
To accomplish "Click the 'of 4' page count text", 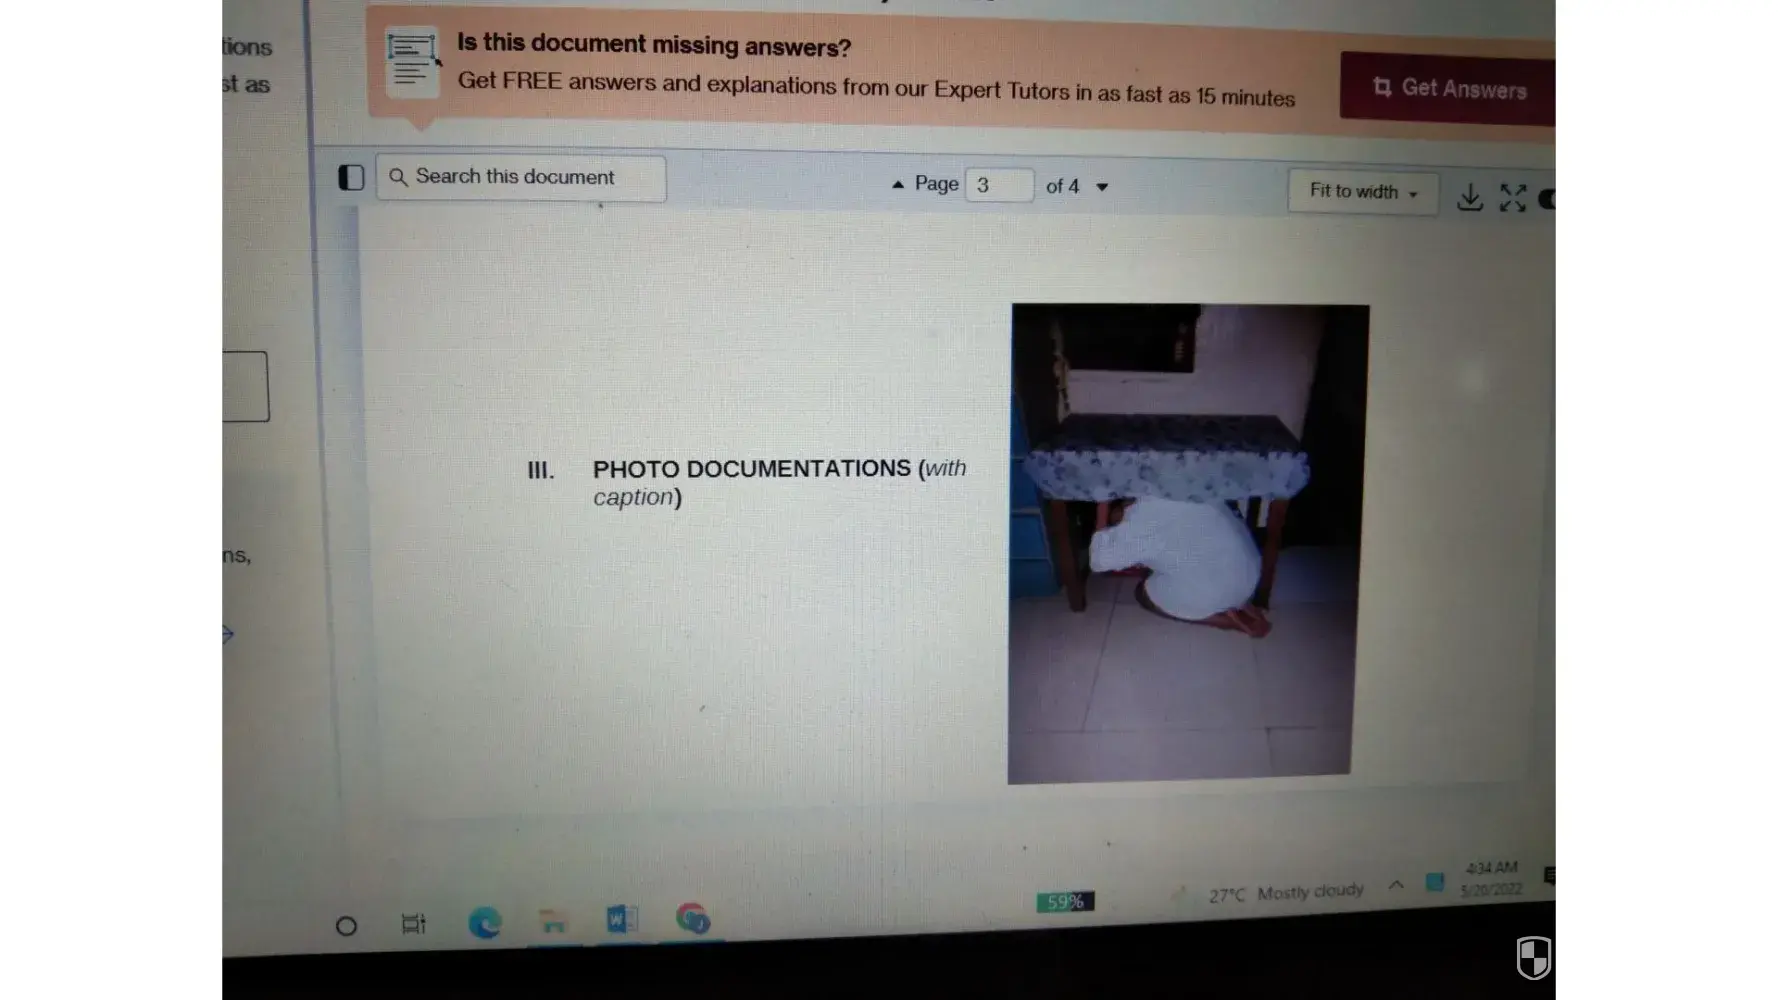I will (x=1063, y=186).
